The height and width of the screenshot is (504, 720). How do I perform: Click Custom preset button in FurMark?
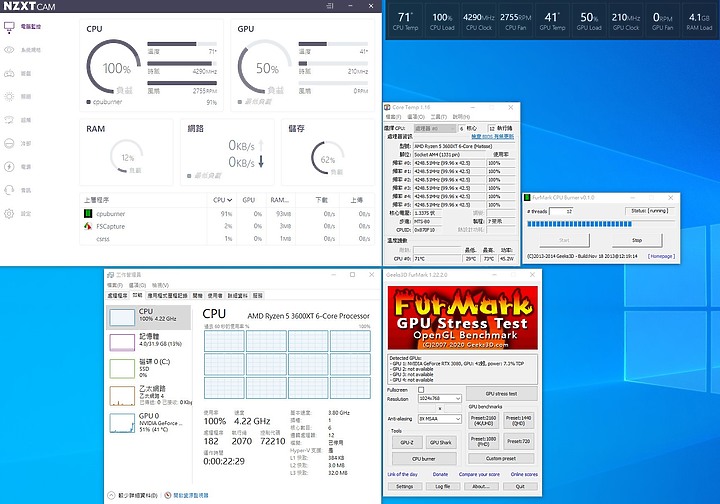pos(501,458)
